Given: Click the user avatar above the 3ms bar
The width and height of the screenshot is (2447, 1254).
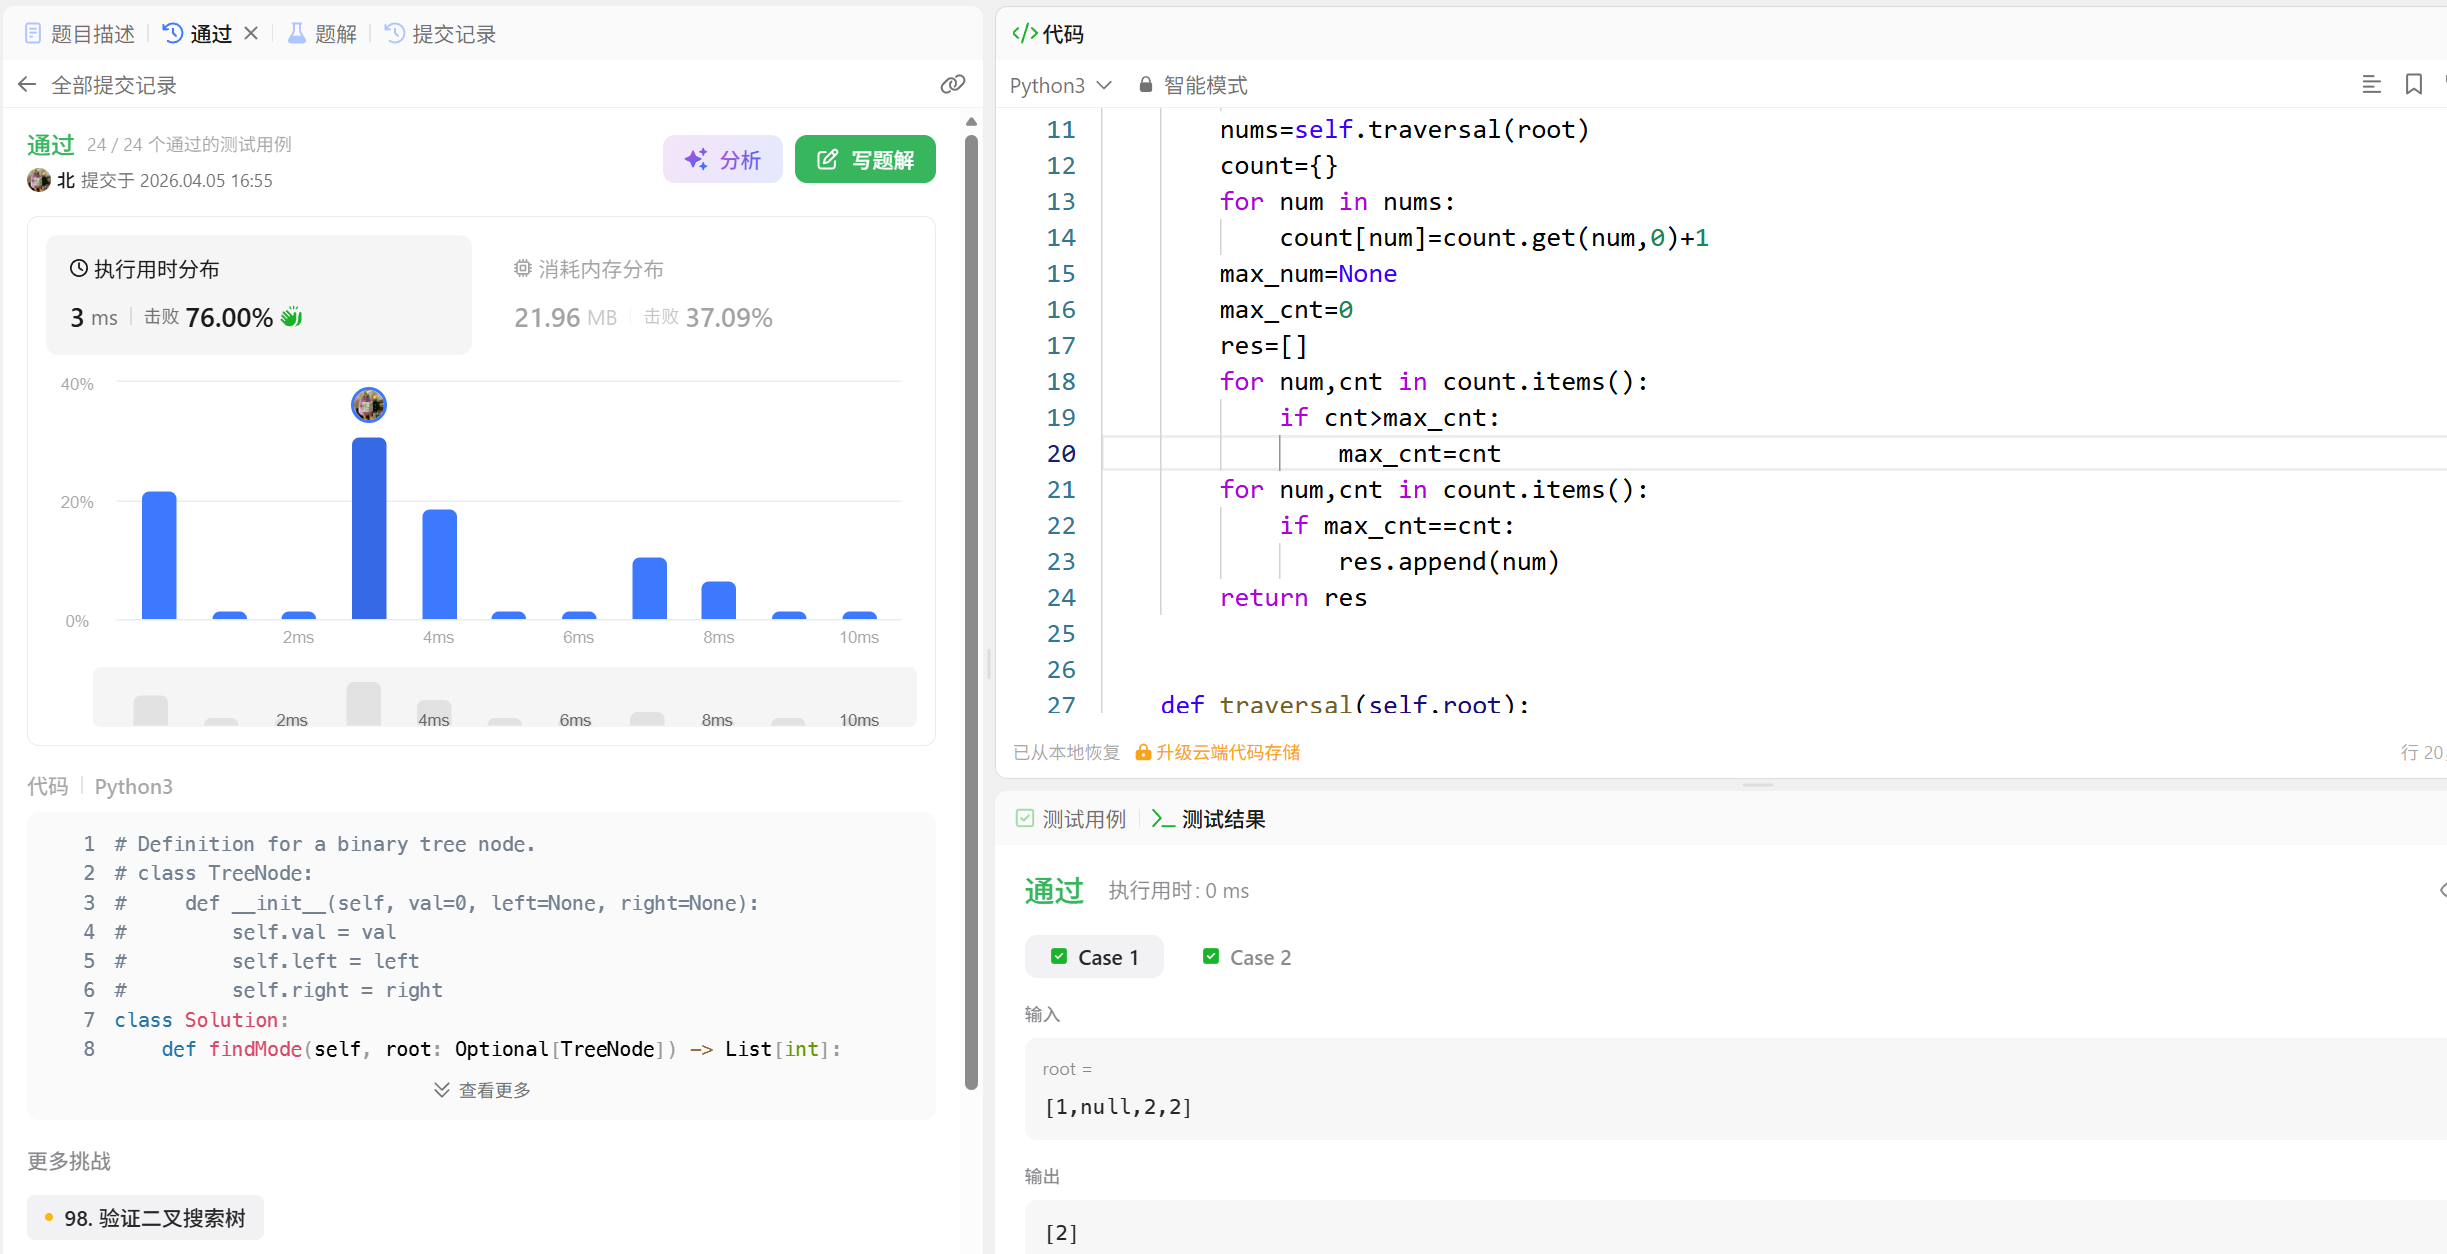Looking at the screenshot, I should tap(369, 405).
